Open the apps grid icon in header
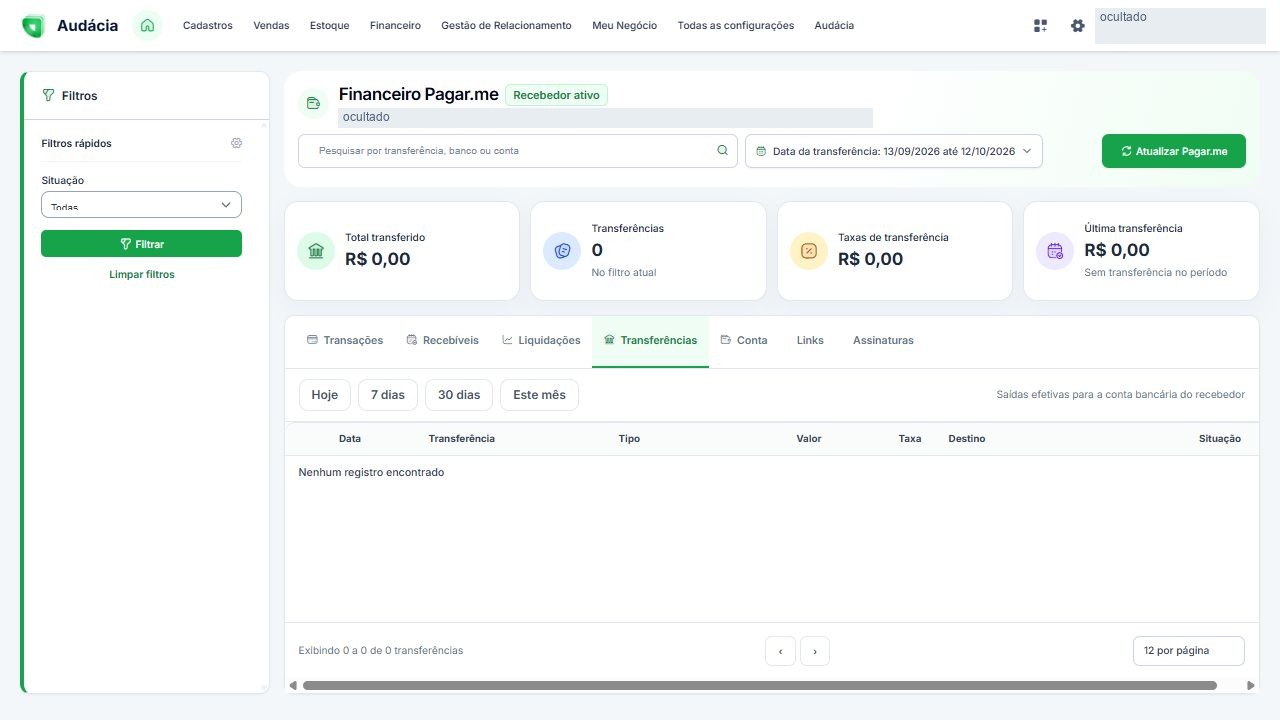1280x720 pixels. point(1041,26)
